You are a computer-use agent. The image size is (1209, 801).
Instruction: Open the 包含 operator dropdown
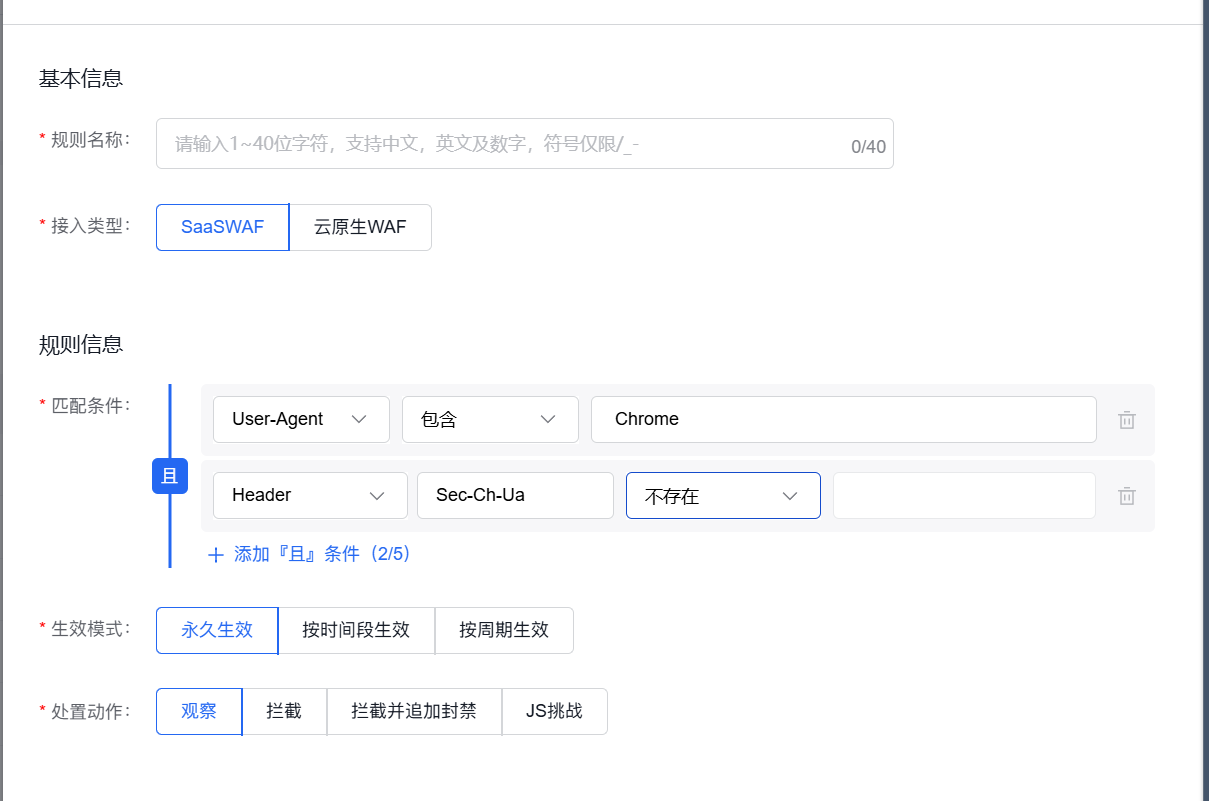[490, 419]
